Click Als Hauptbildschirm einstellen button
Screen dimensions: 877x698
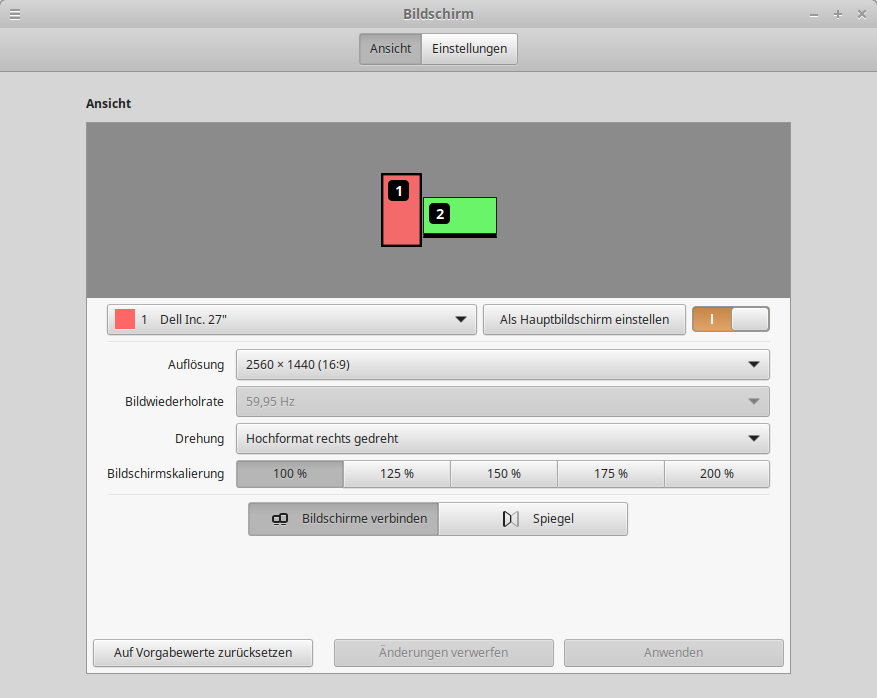click(584, 319)
